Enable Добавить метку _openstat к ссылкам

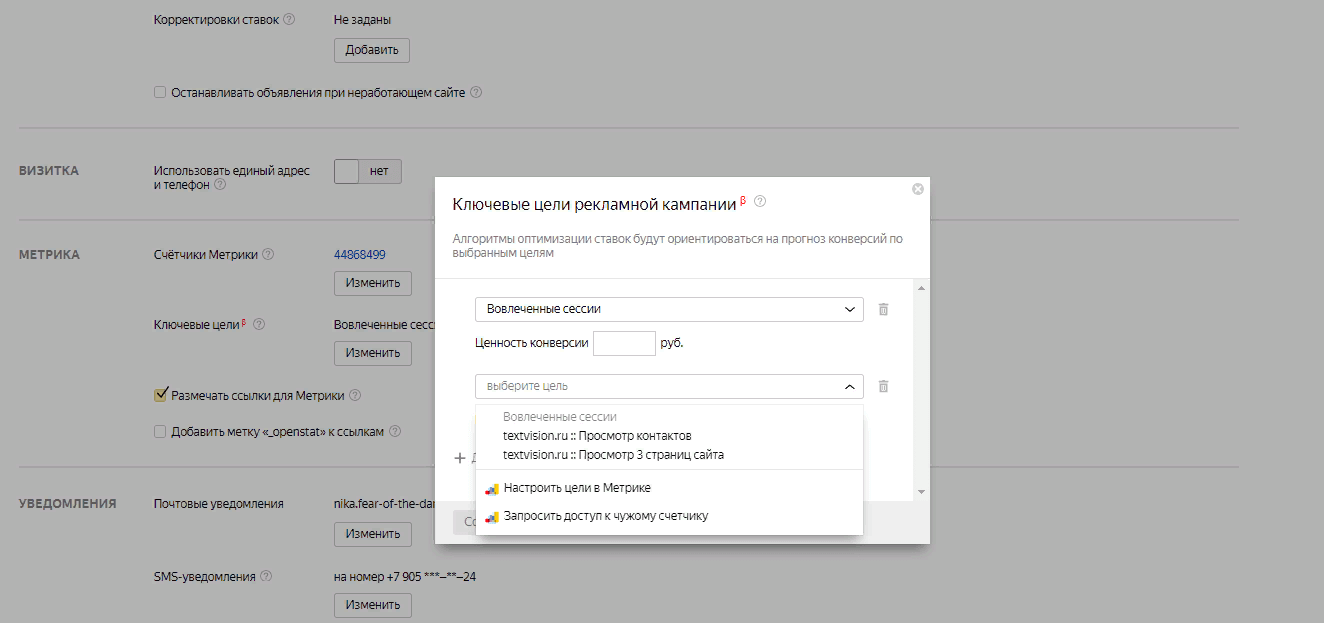160,431
